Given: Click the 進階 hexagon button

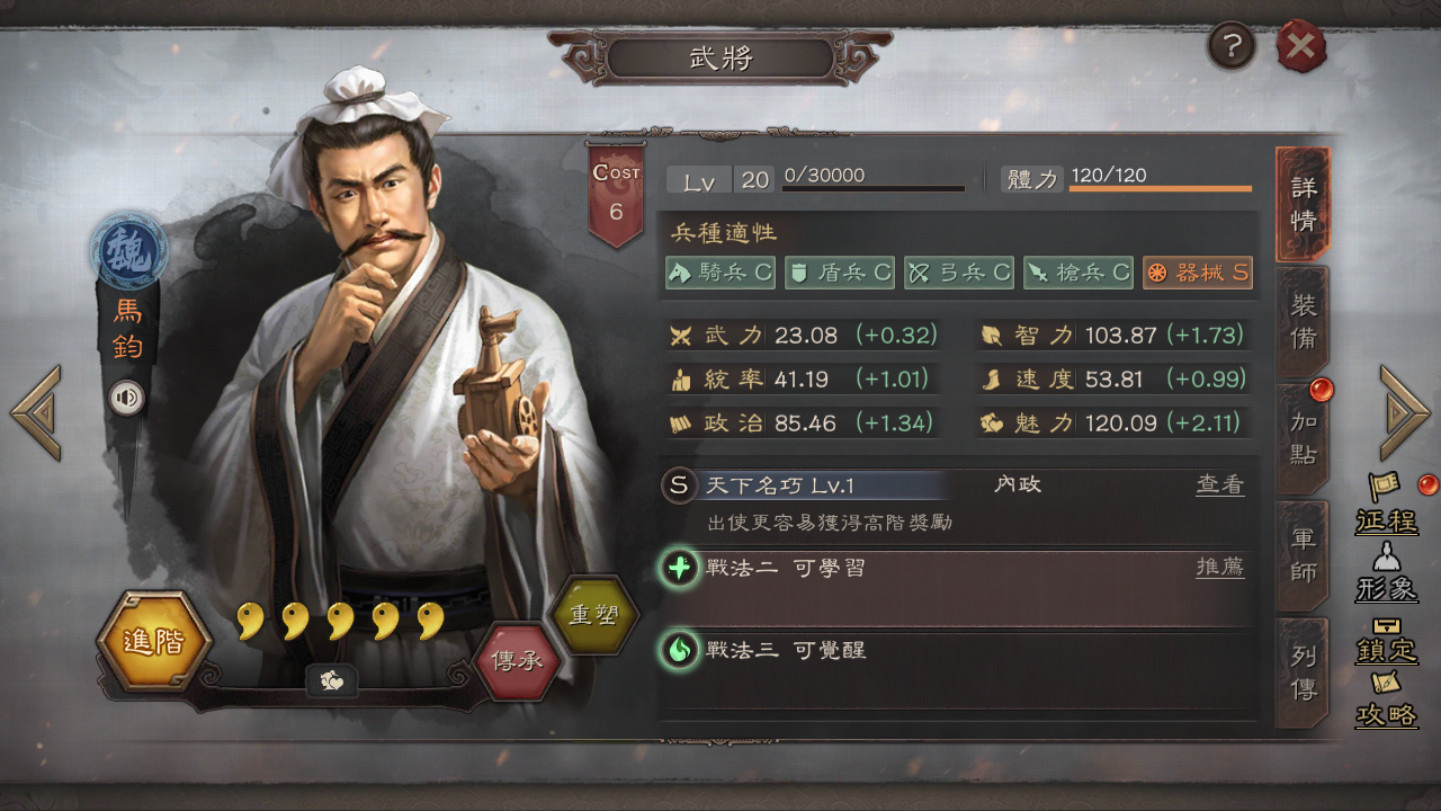Looking at the screenshot, I should [x=155, y=642].
